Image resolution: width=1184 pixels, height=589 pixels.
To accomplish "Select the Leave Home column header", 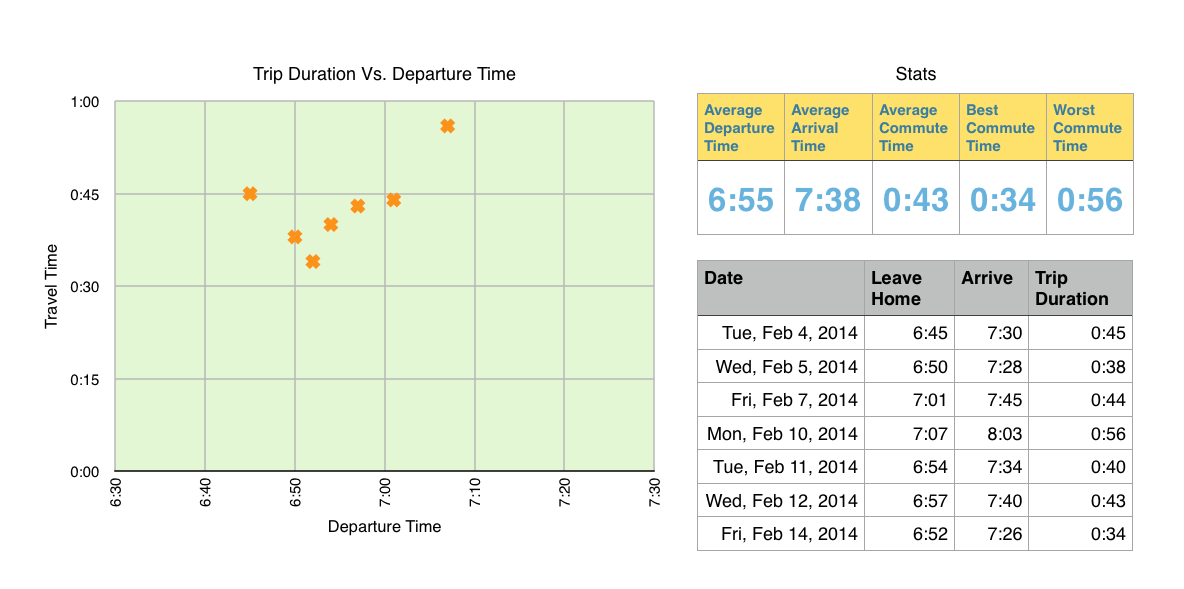I will tap(908, 288).
